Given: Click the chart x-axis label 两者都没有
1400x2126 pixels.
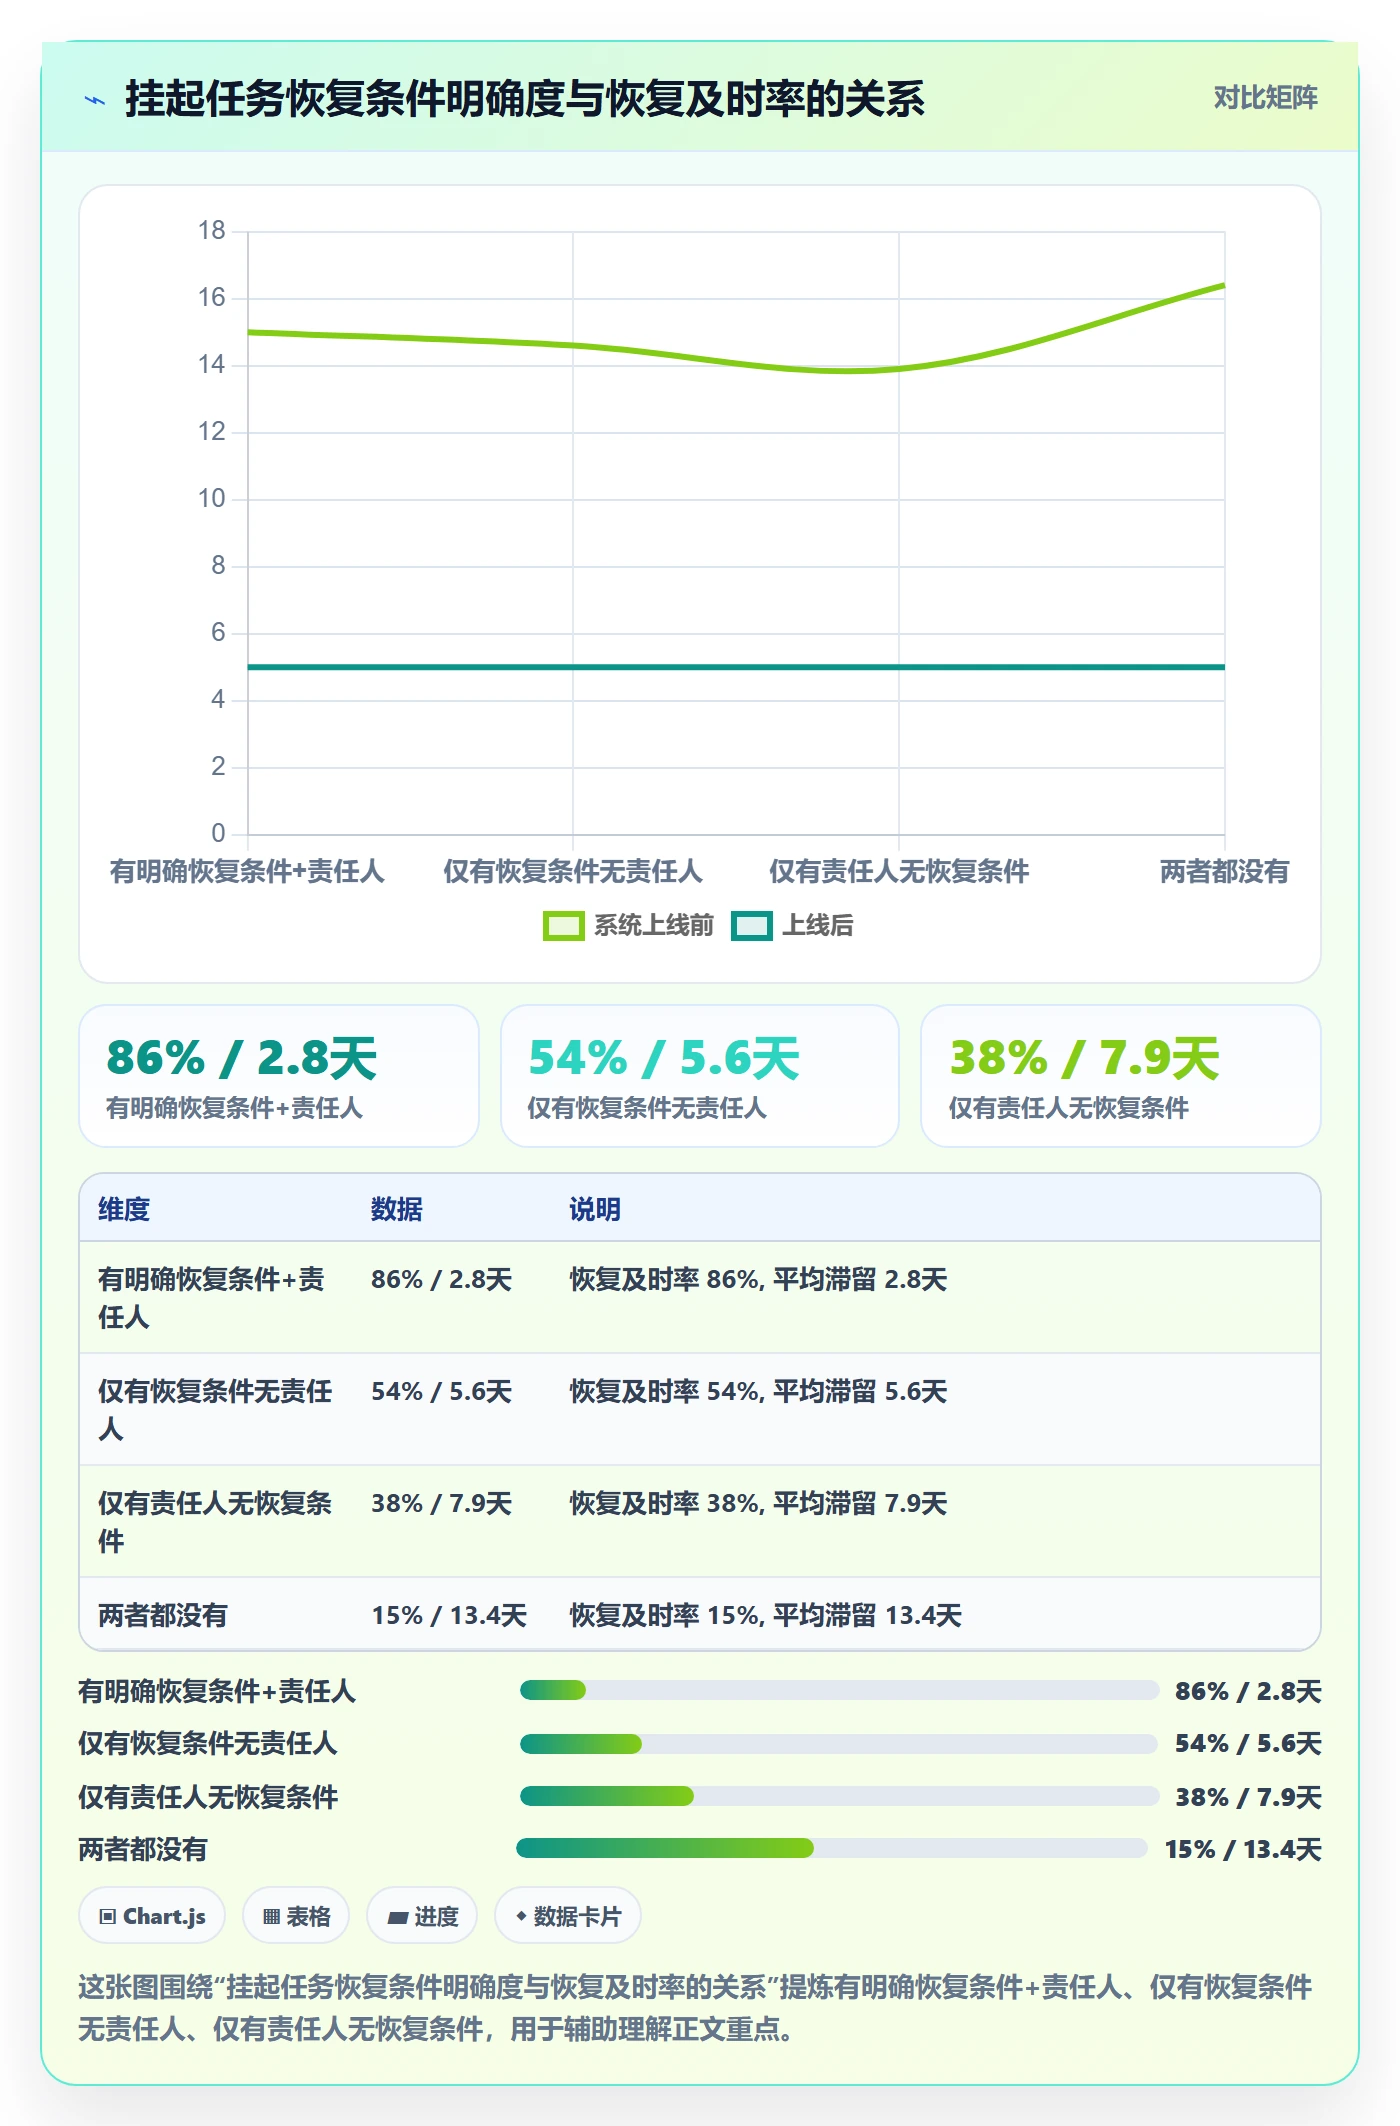Looking at the screenshot, I should pyautogui.click(x=1224, y=871).
